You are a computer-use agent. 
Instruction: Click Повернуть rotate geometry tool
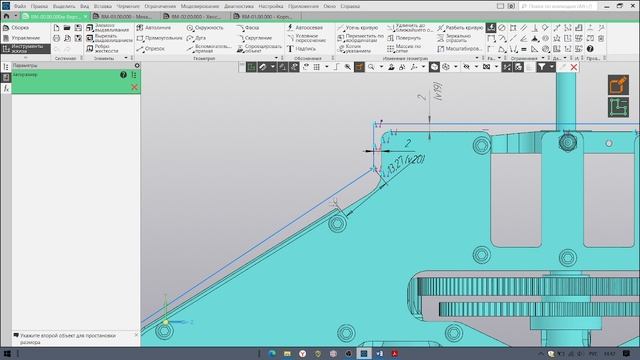[x=403, y=38]
